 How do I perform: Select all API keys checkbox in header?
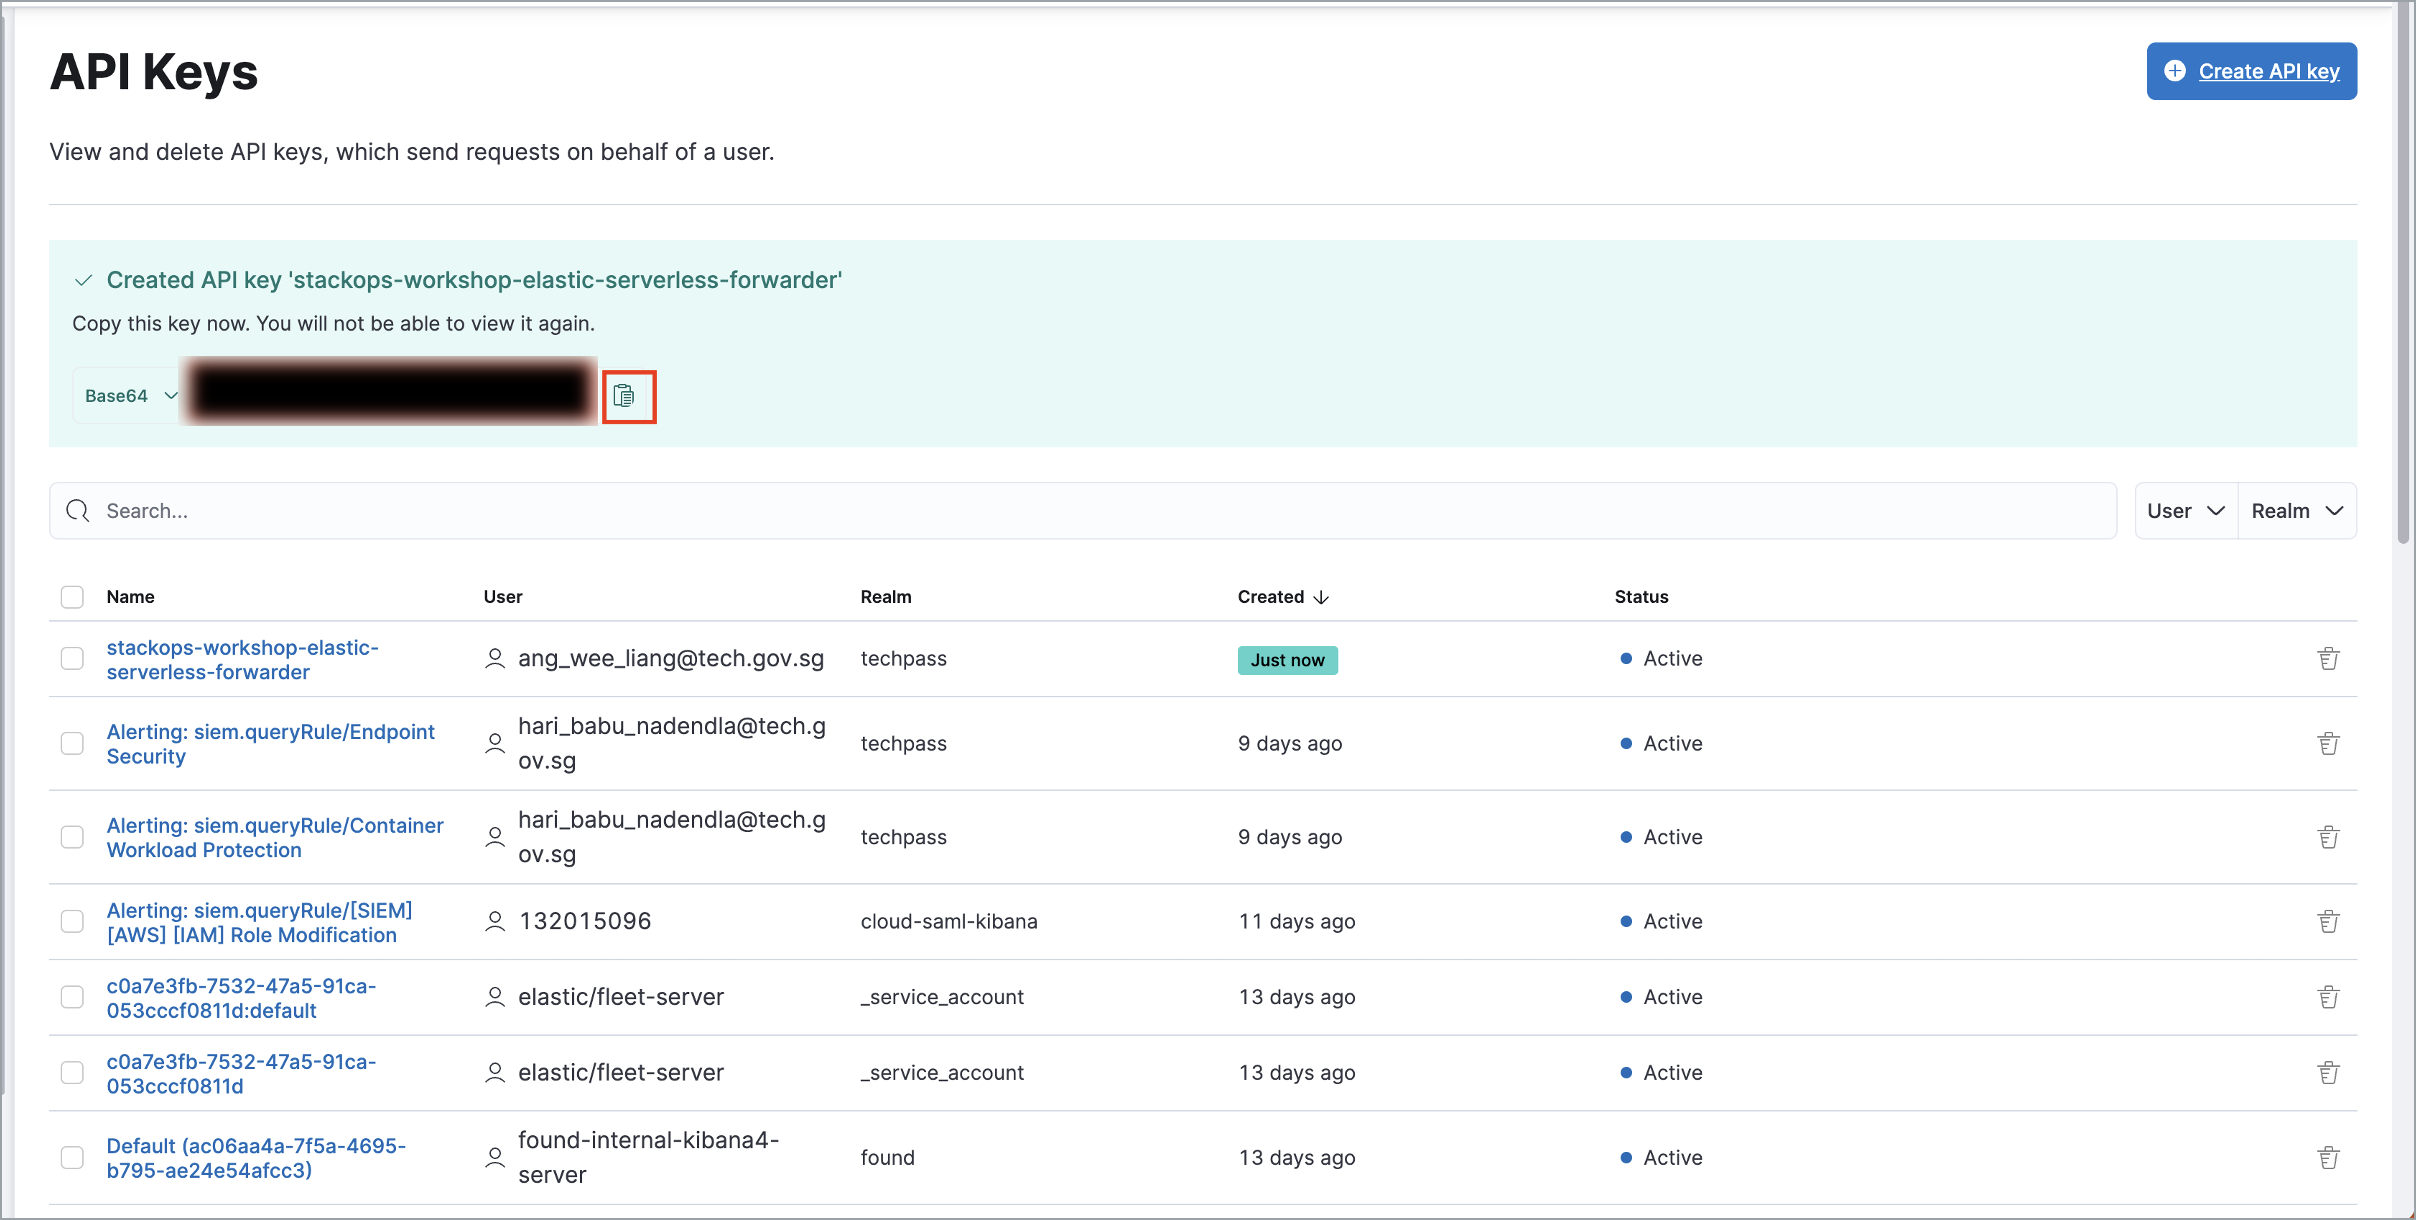(72, 597)
